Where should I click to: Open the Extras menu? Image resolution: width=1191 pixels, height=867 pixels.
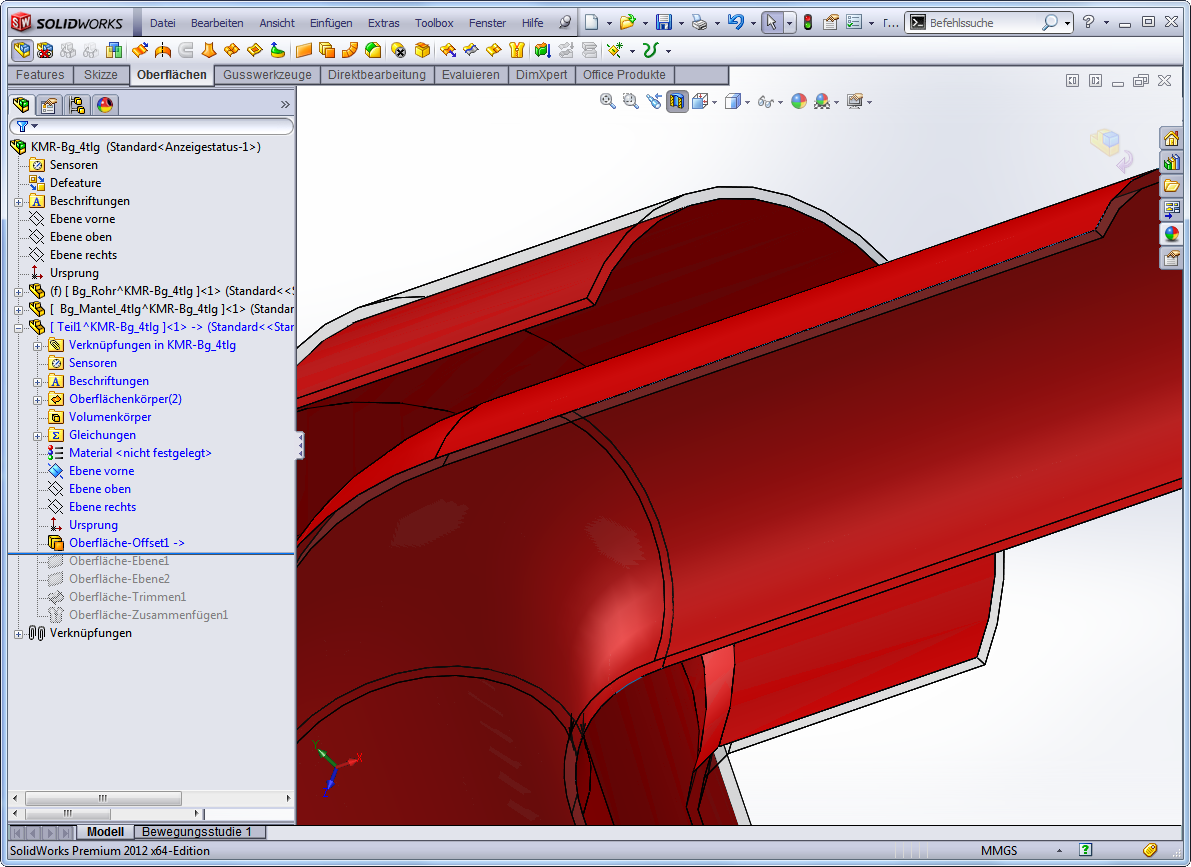point(383,23)
